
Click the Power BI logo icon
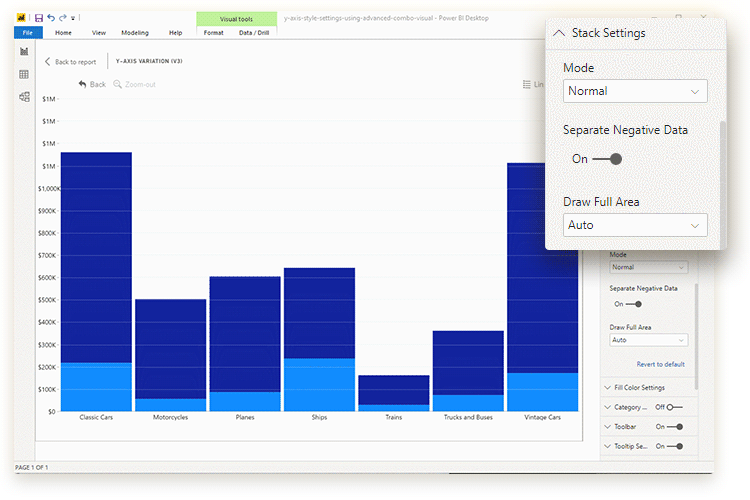pos(21,18)
